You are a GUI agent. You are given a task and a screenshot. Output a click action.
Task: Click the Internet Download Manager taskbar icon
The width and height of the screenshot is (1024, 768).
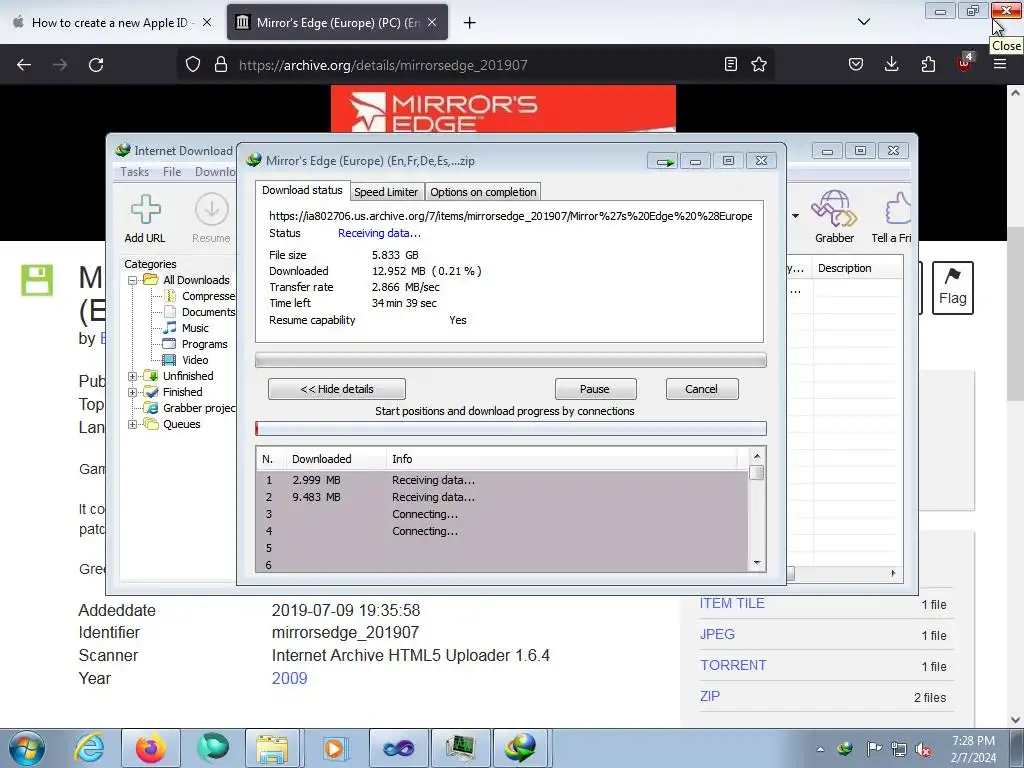520,748
